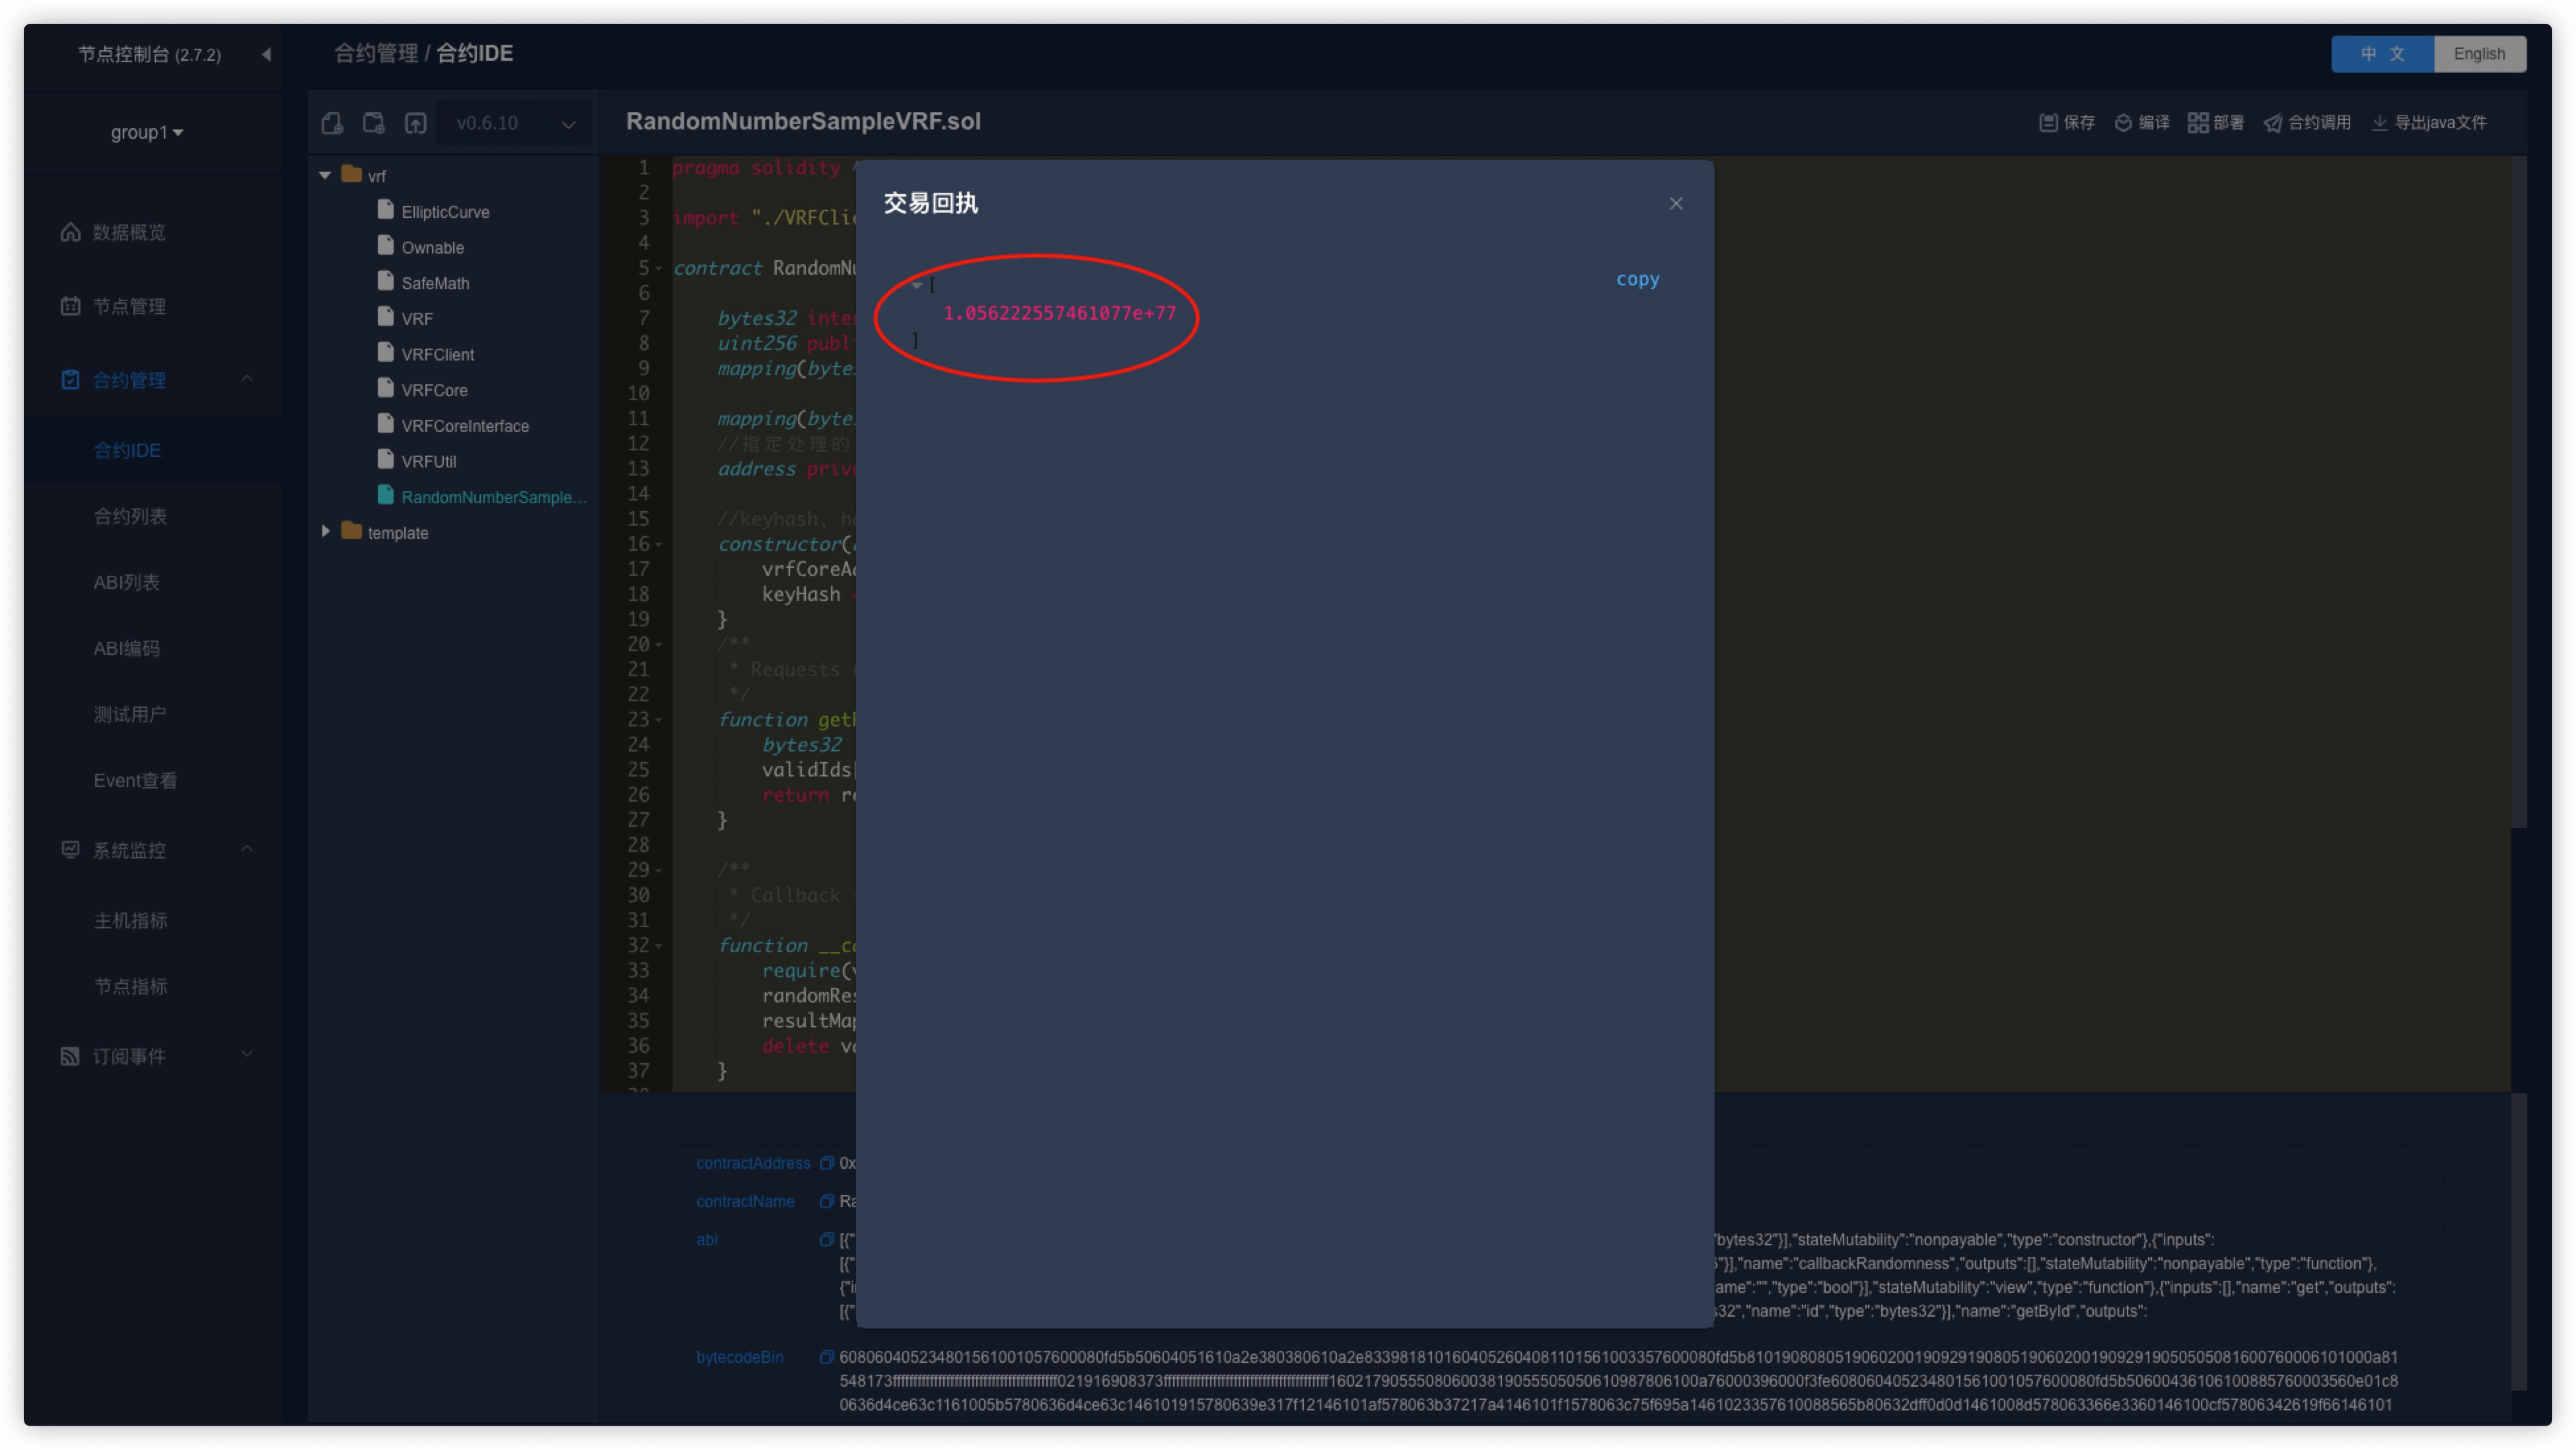Select 主机指标 submenu item

(130, 920)
